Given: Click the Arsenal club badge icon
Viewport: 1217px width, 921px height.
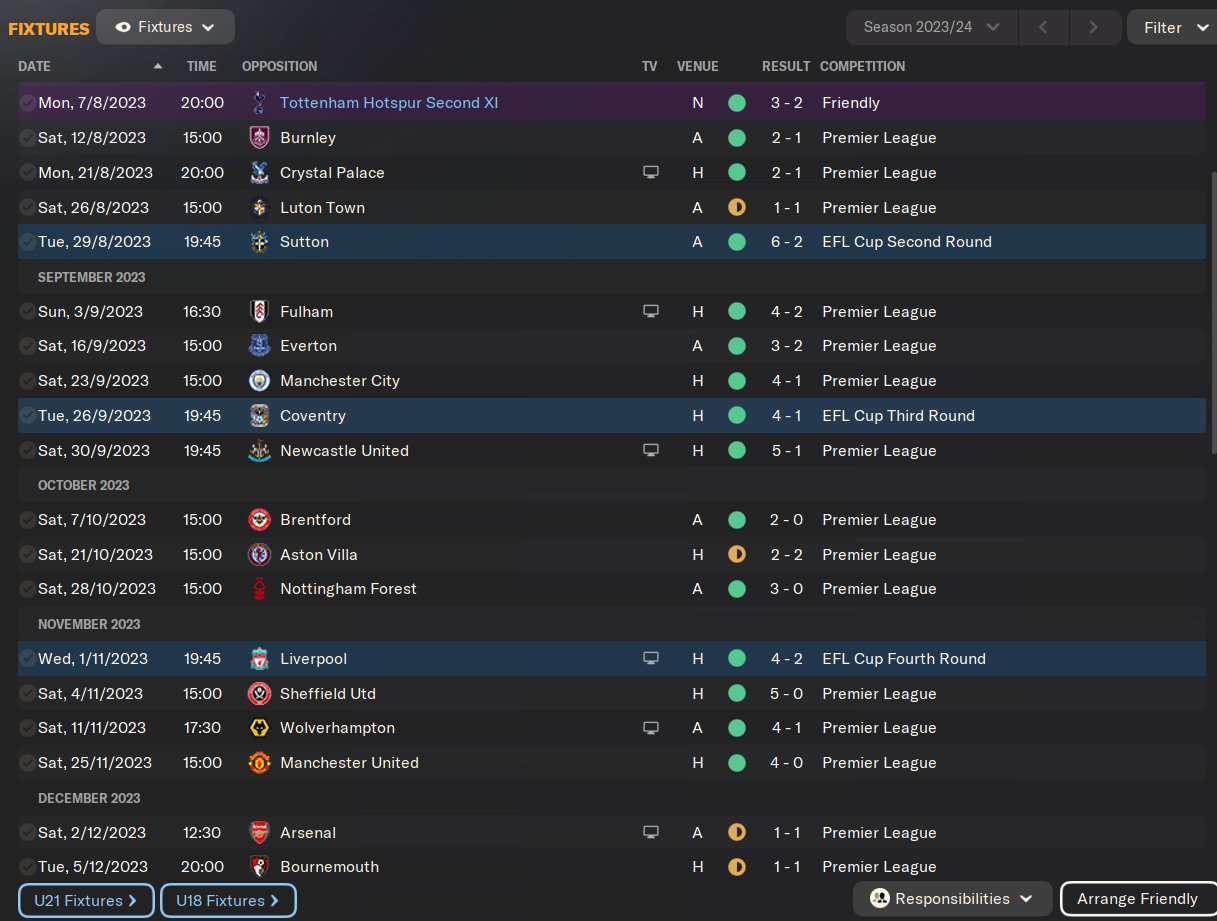Looking at the screenshot, I should tap(259, 833).
